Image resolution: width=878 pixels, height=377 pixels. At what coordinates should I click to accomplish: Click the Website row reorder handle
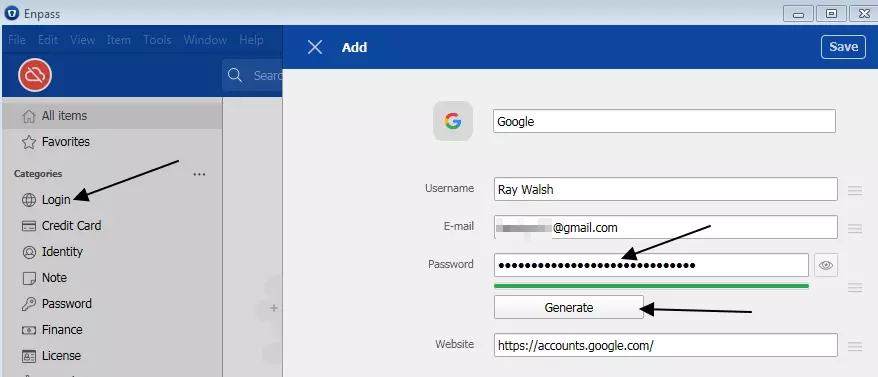(854, 346)
